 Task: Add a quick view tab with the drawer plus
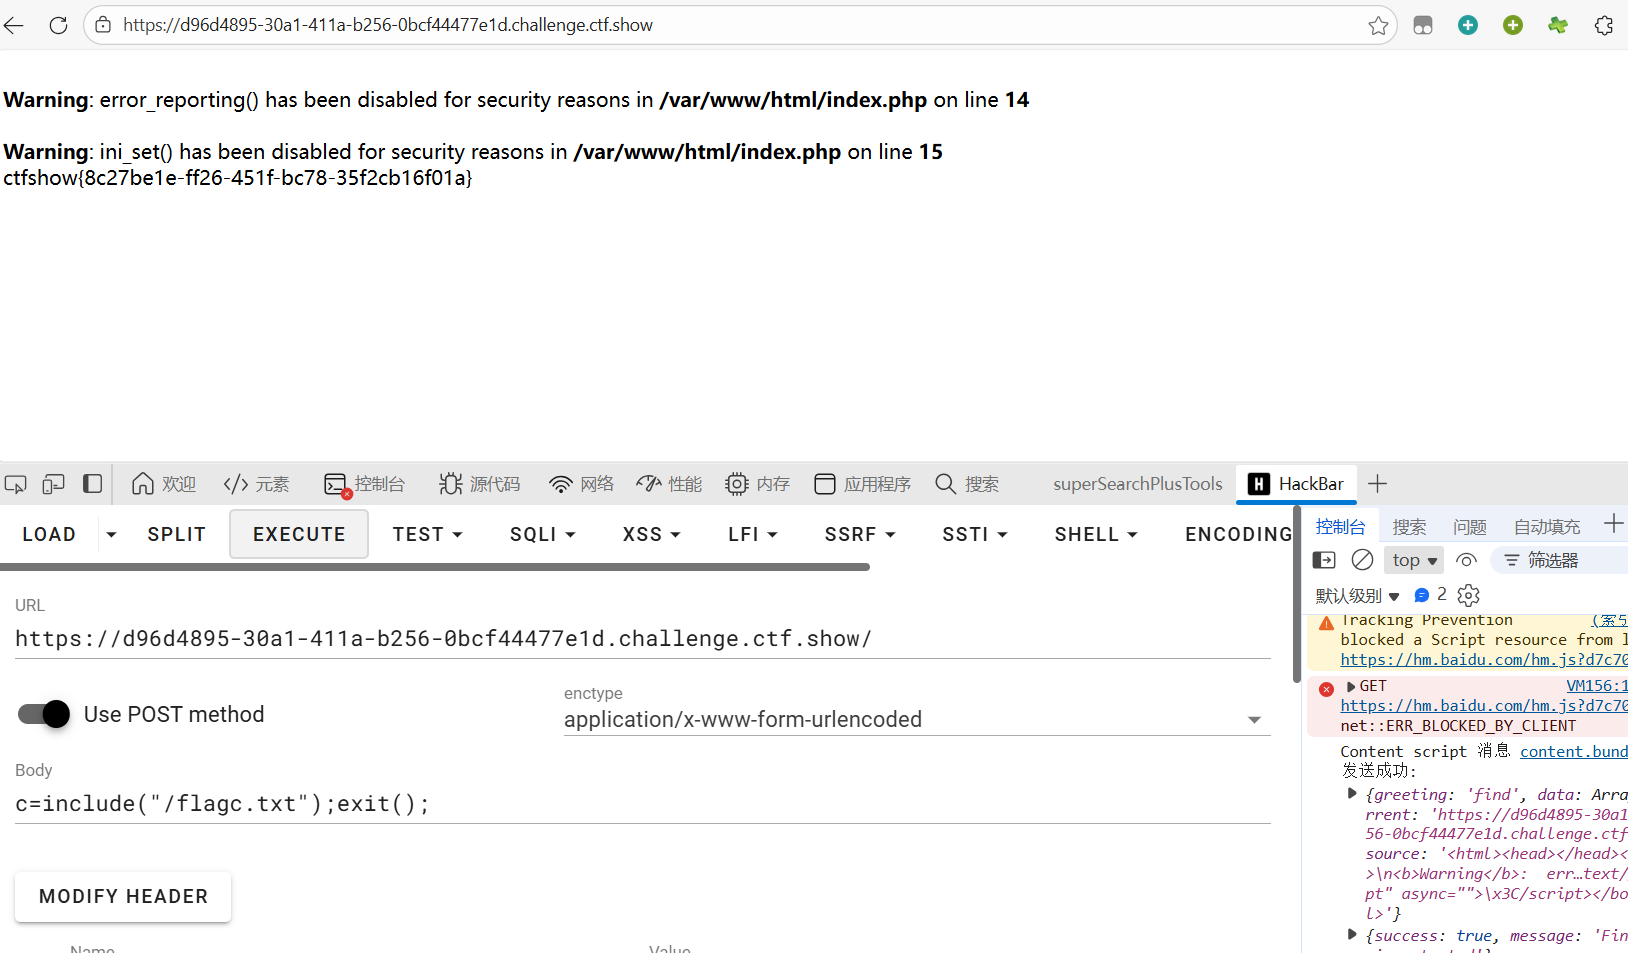[1613, 524]
